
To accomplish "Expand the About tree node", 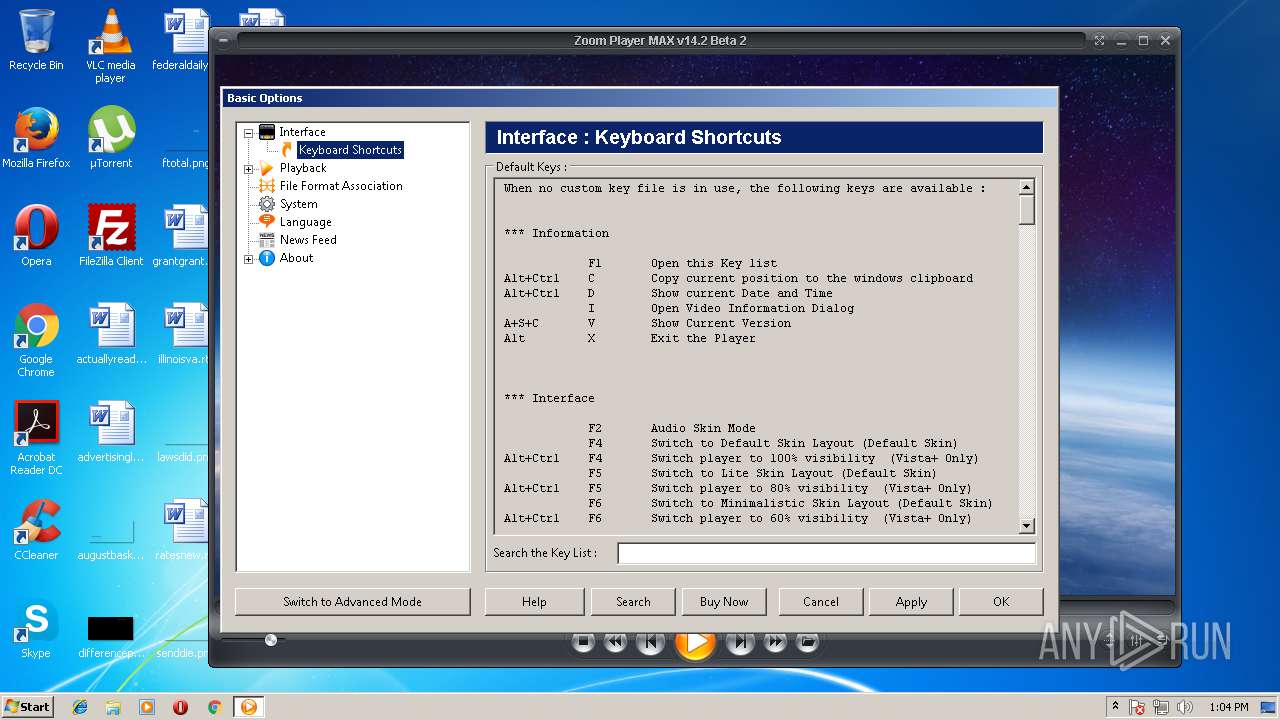I will [248, 258].
